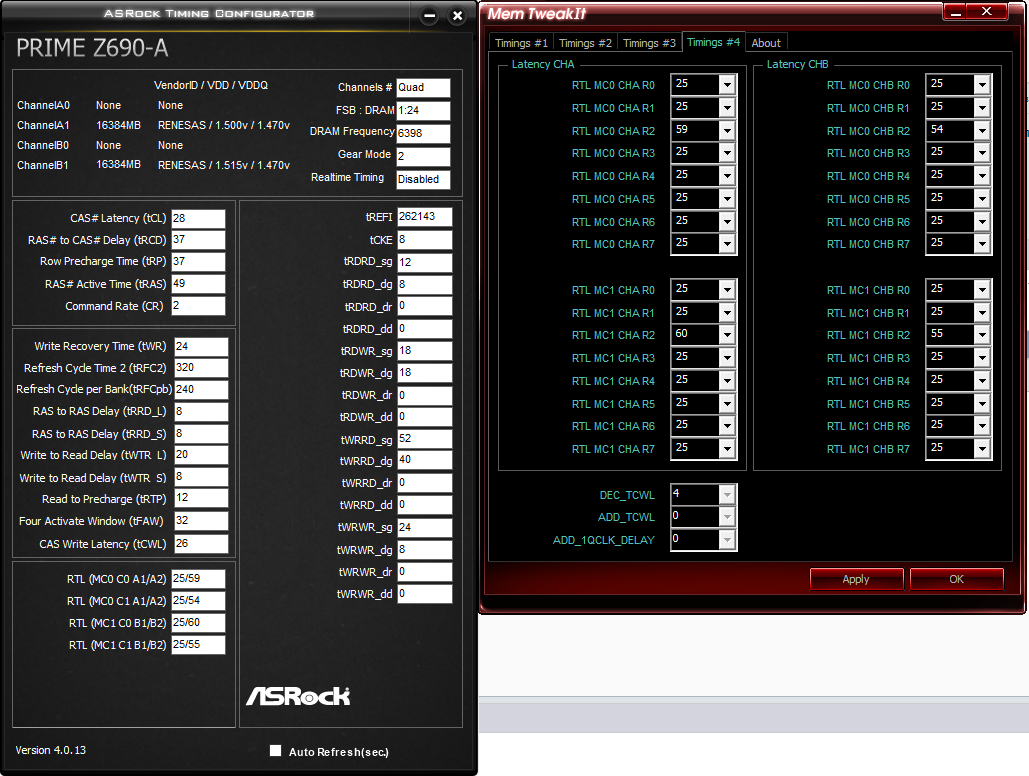The width and height of the screenshot is (1029, 776).
Task: Click the Channels # field showing Quad
Action: (x=423, y=87)
